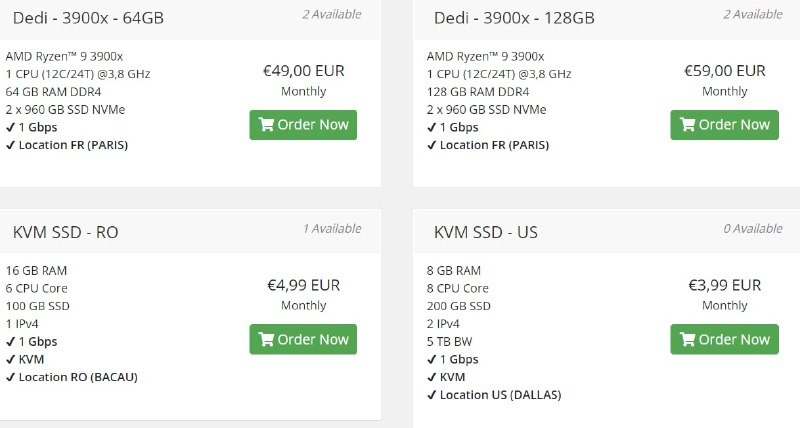This screenshot has height=428, width=800.
Task: Order the €3,99 EUR KVM SSD - US plan
Action: pos(724,339)
